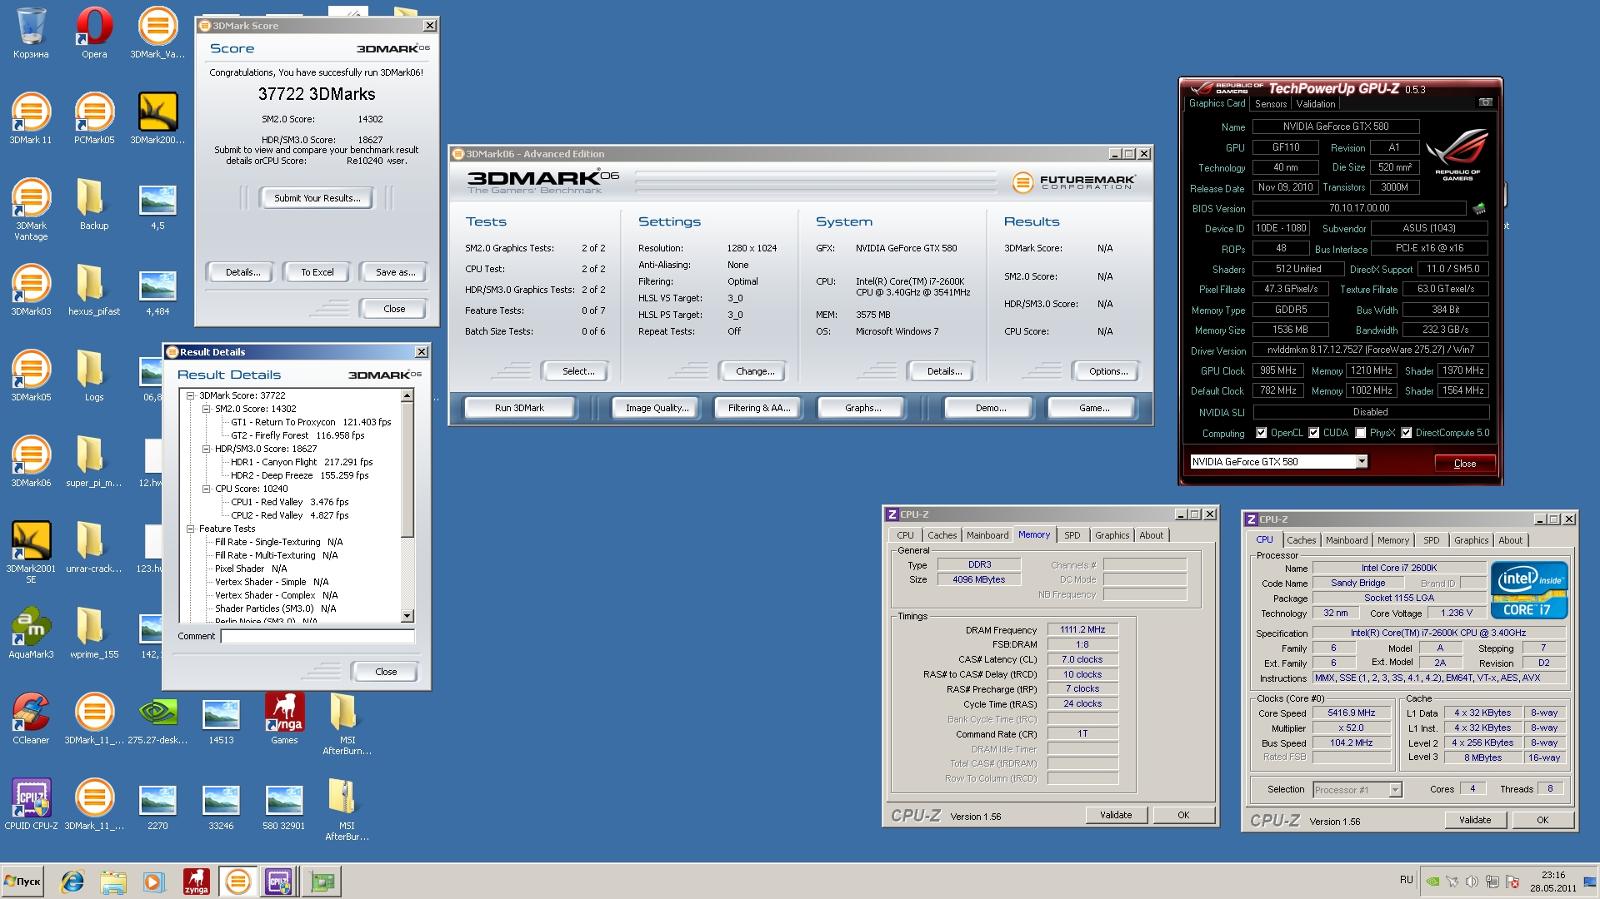Launch the Opera browser desktop icon
The width and height of the screenshot is (1600, 899).
(94, 33)
